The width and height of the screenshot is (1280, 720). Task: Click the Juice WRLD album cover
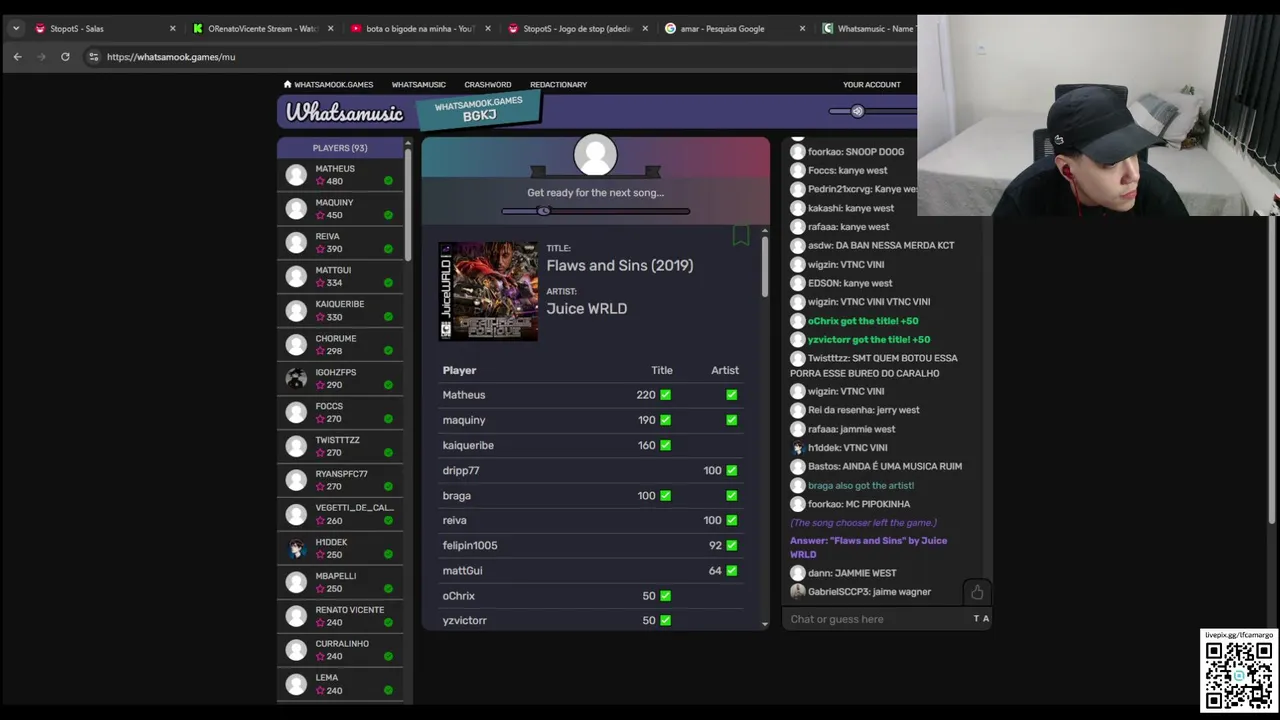tap(488, 291)
